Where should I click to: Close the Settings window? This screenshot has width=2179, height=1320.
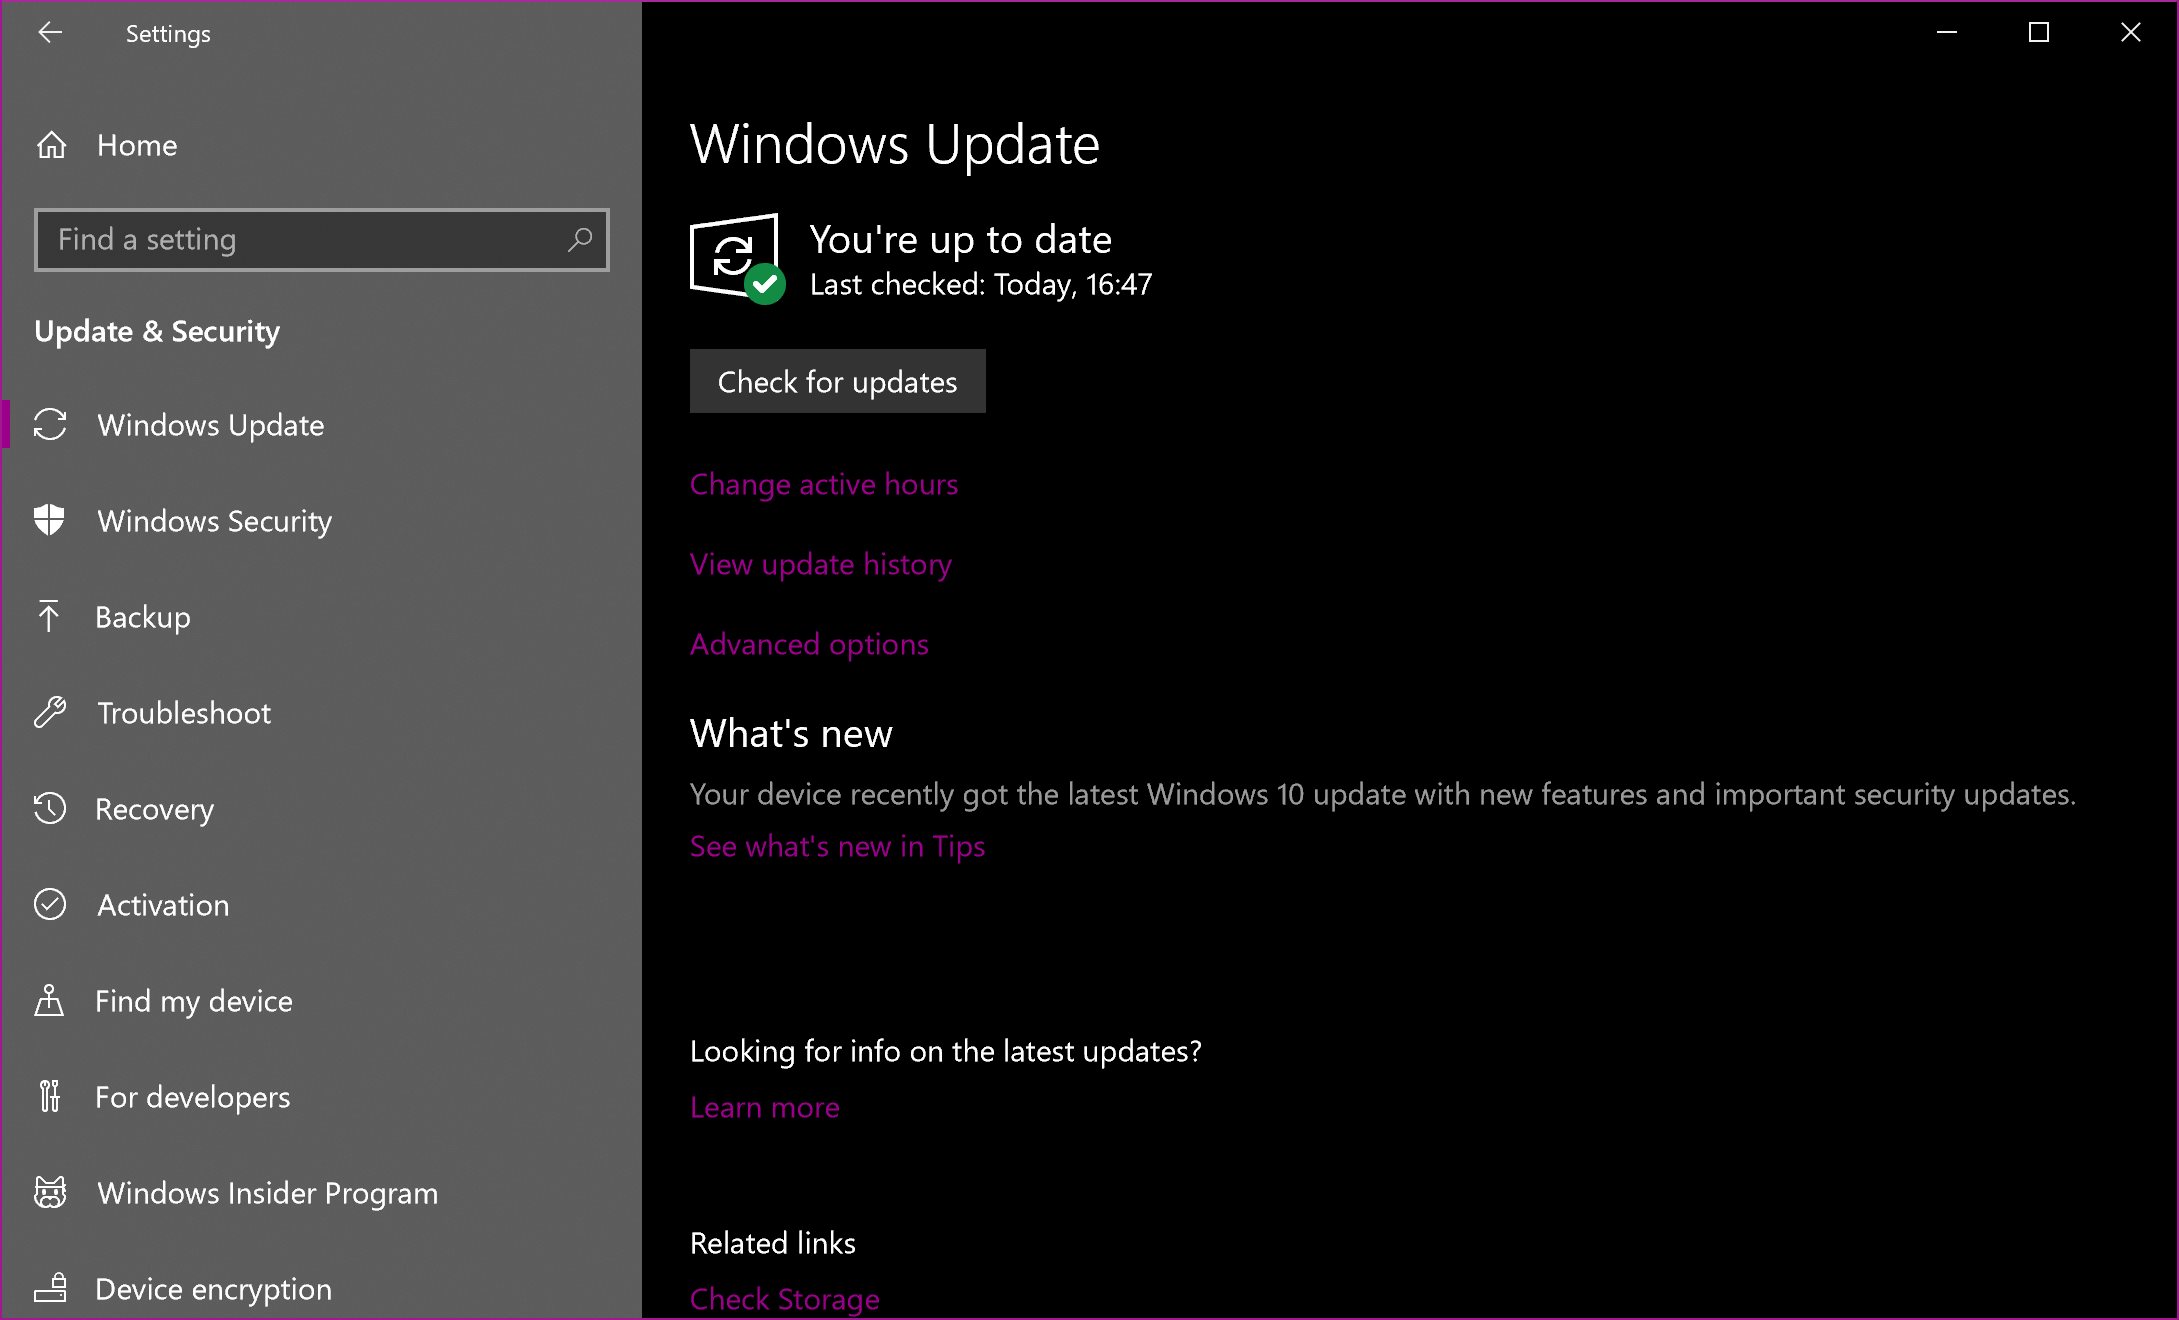[x=2131, y=33]
